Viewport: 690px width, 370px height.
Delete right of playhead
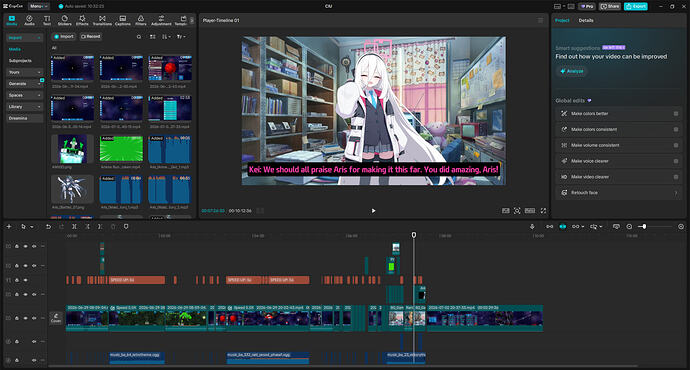(x=100, y=227)
